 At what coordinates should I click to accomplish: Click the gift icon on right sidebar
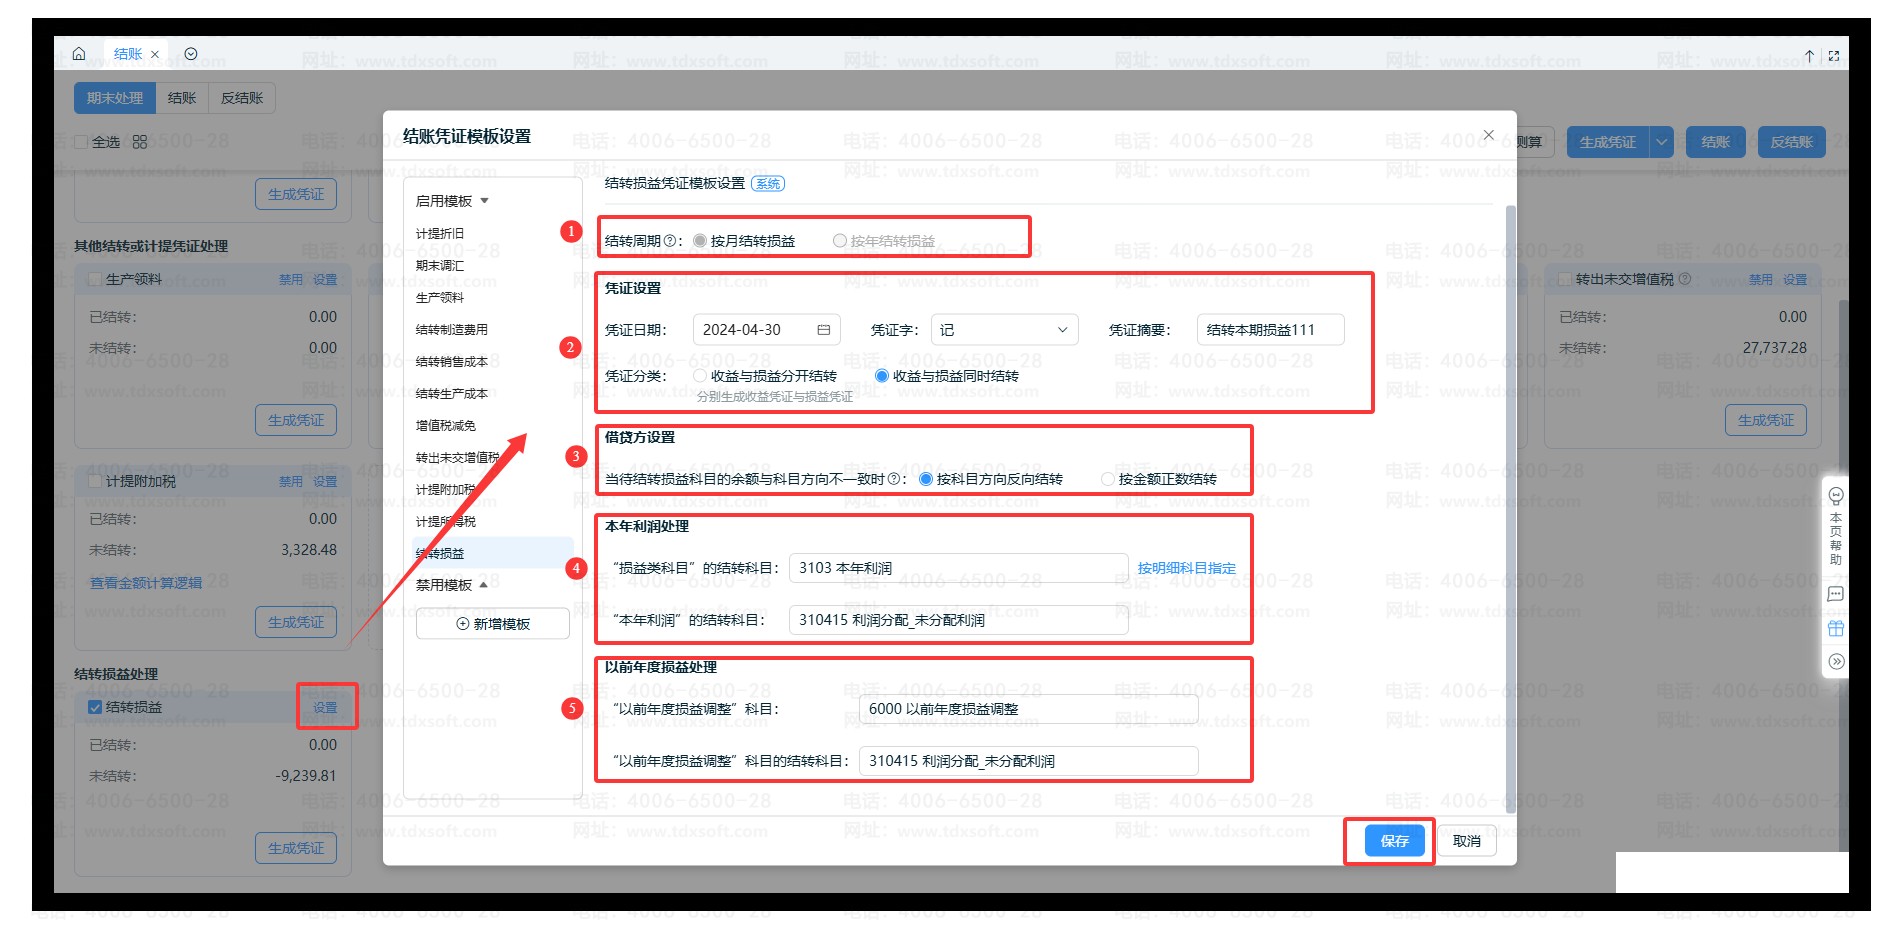[x=1835, y=629]
